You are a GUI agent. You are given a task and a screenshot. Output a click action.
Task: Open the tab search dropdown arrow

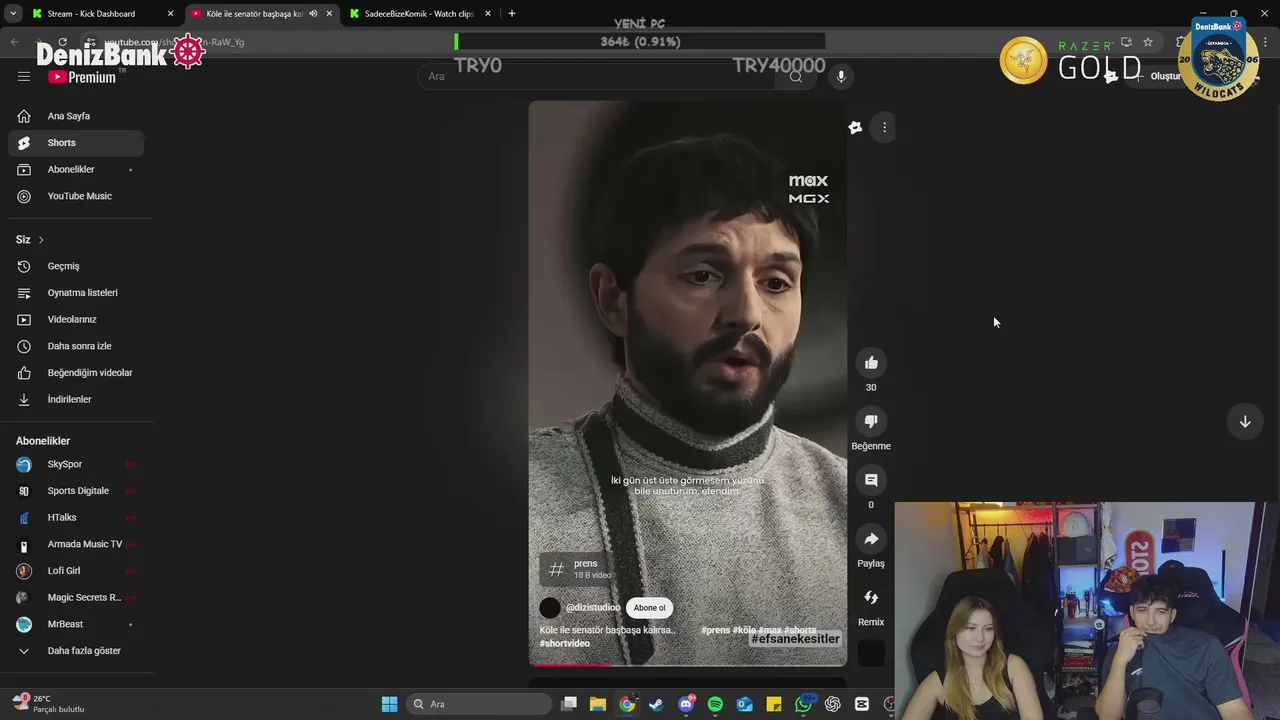point(12,14)
